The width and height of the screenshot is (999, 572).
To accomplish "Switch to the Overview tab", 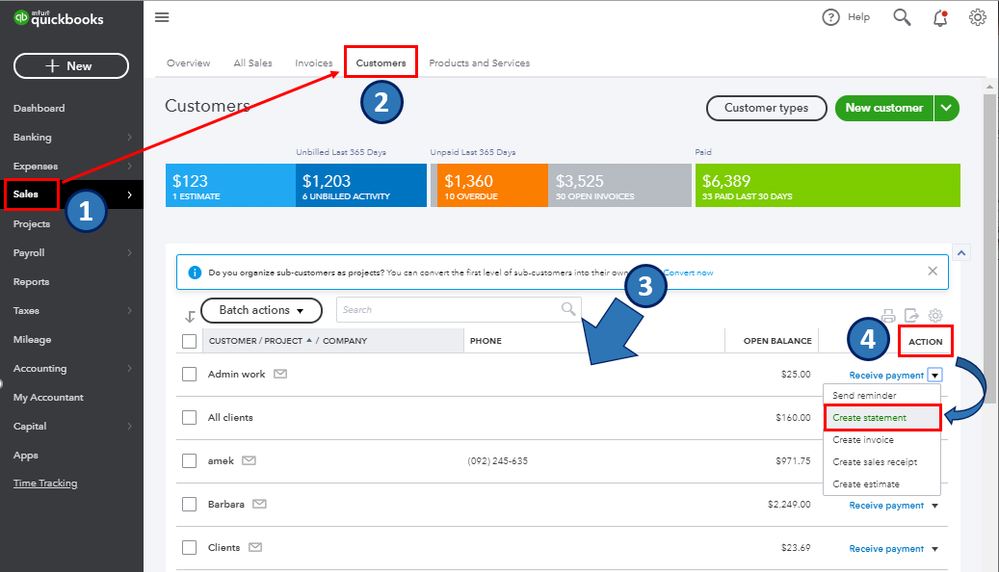I will (x=188, y=63).
